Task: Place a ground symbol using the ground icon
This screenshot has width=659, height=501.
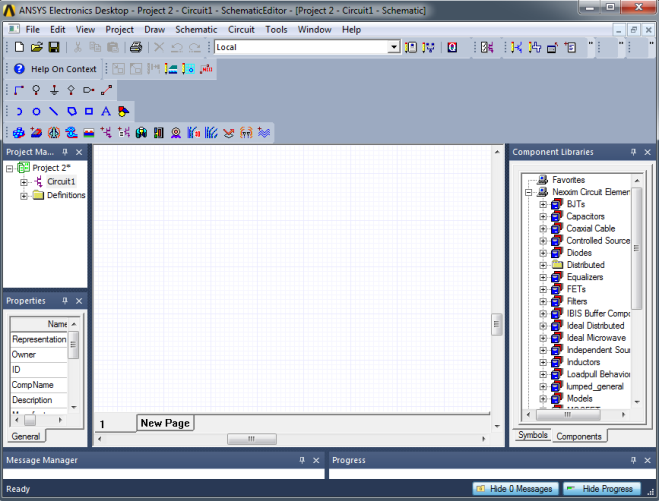Action: [54, 90]
